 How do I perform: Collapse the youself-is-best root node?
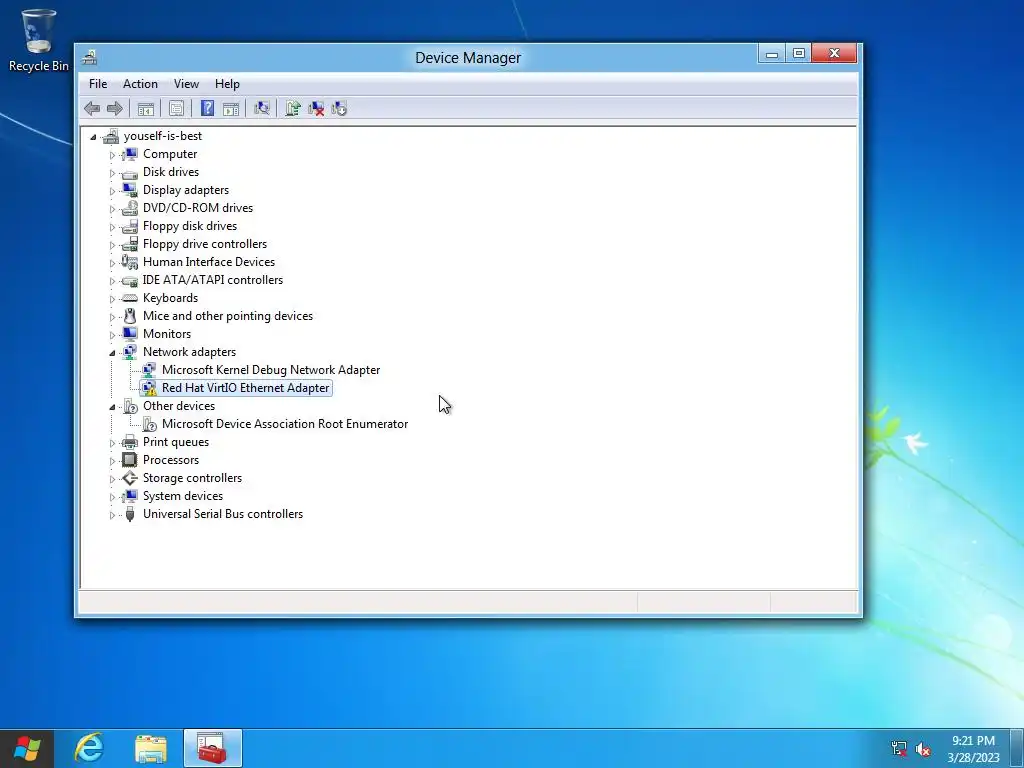(x=93, y=137)
